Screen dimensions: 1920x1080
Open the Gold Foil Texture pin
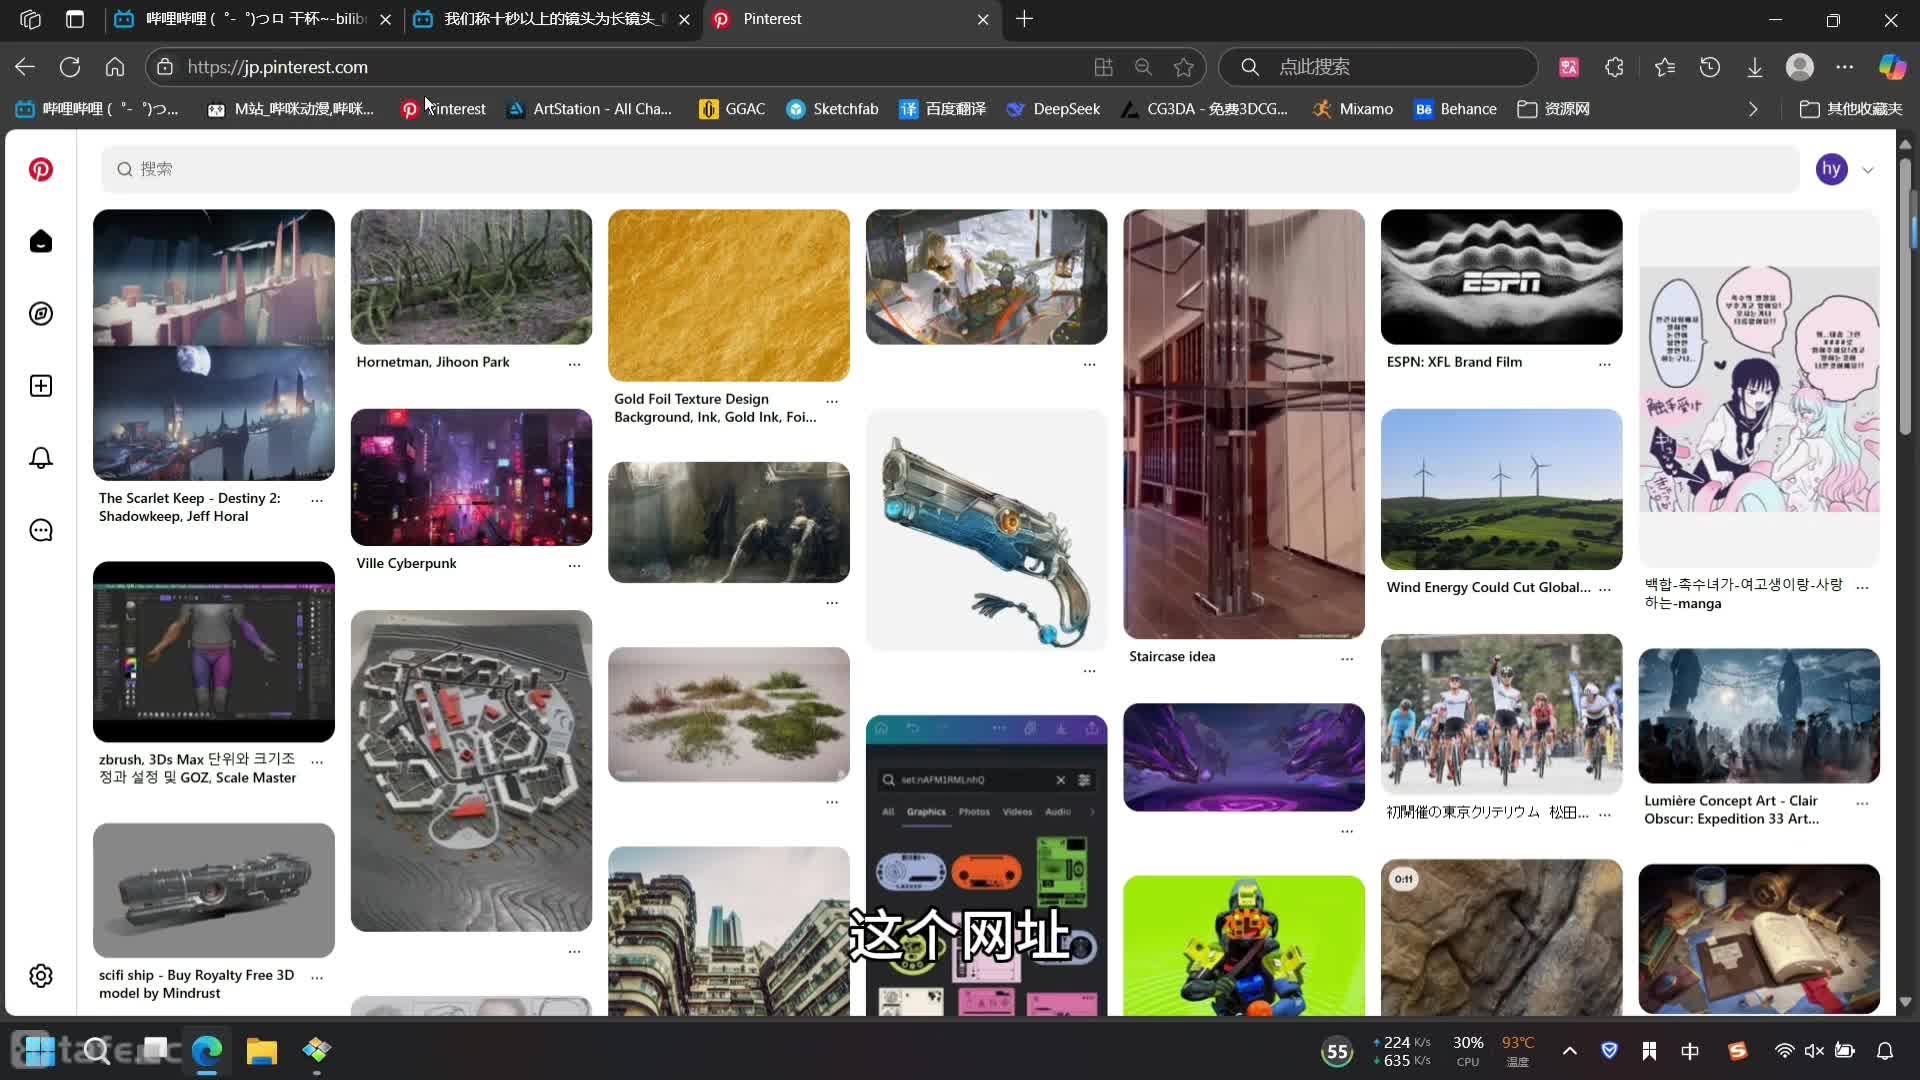tap(728, 295)
